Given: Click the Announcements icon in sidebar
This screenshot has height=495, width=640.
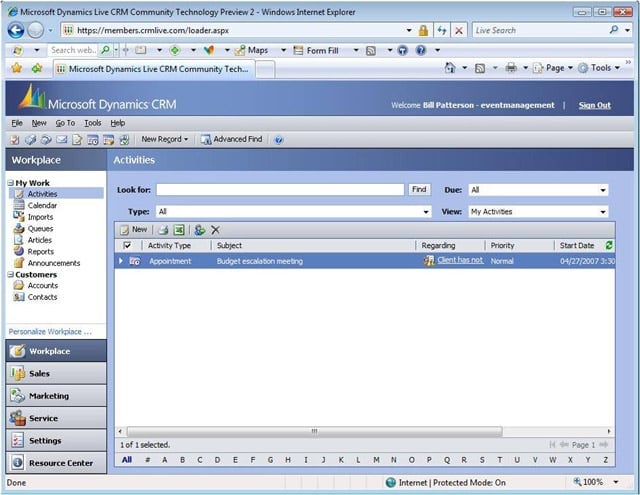Looking at the screenshot, I should [x=19, y=263].
